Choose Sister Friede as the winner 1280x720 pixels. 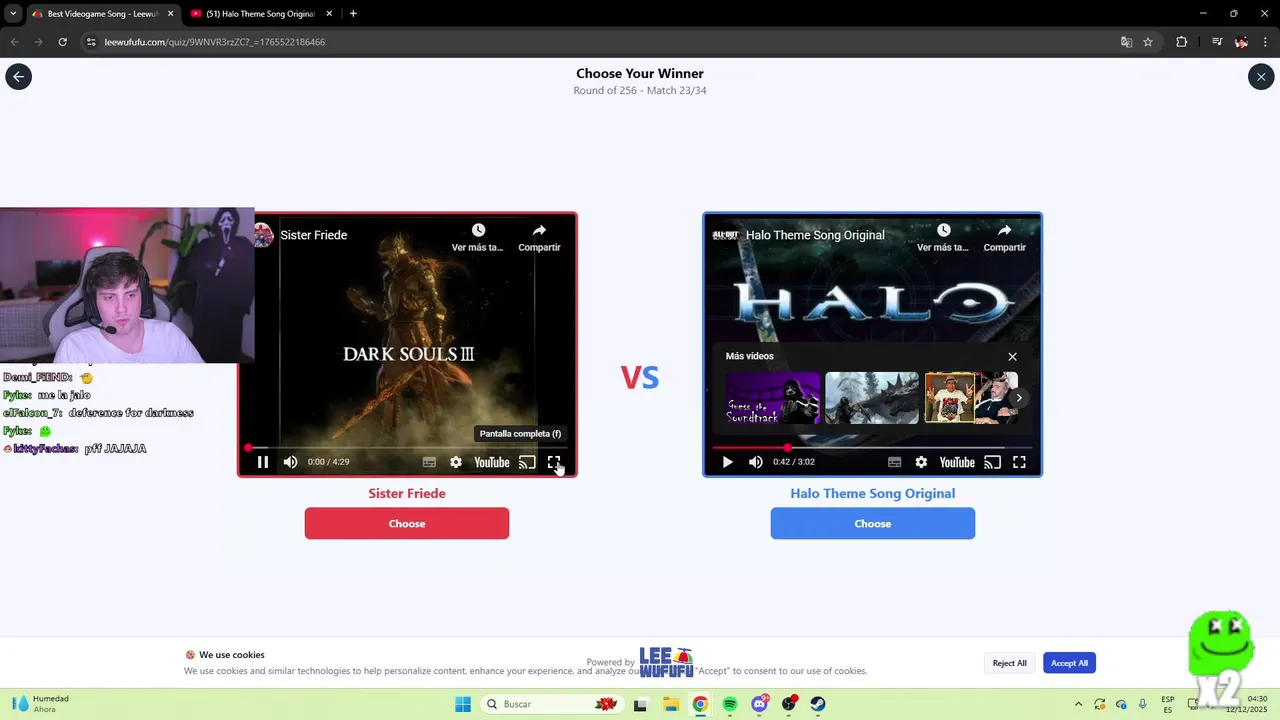(x=407, y=523)
